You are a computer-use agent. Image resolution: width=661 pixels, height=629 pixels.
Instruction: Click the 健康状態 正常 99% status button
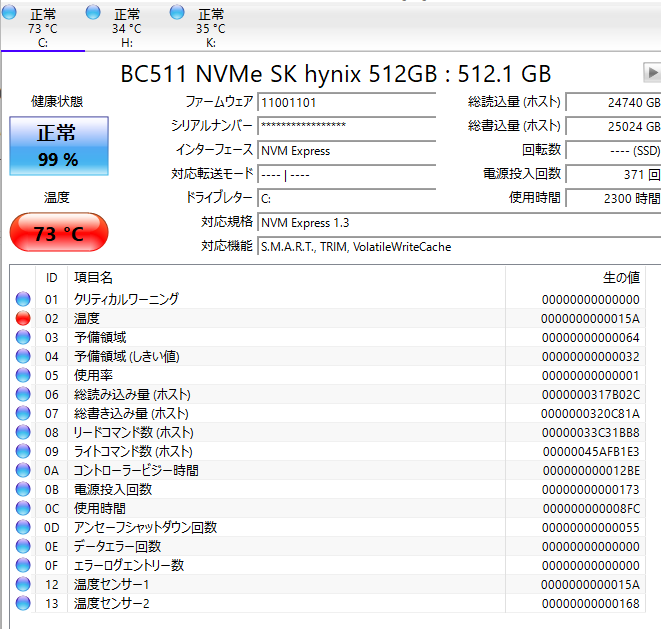tap(57, 145)
